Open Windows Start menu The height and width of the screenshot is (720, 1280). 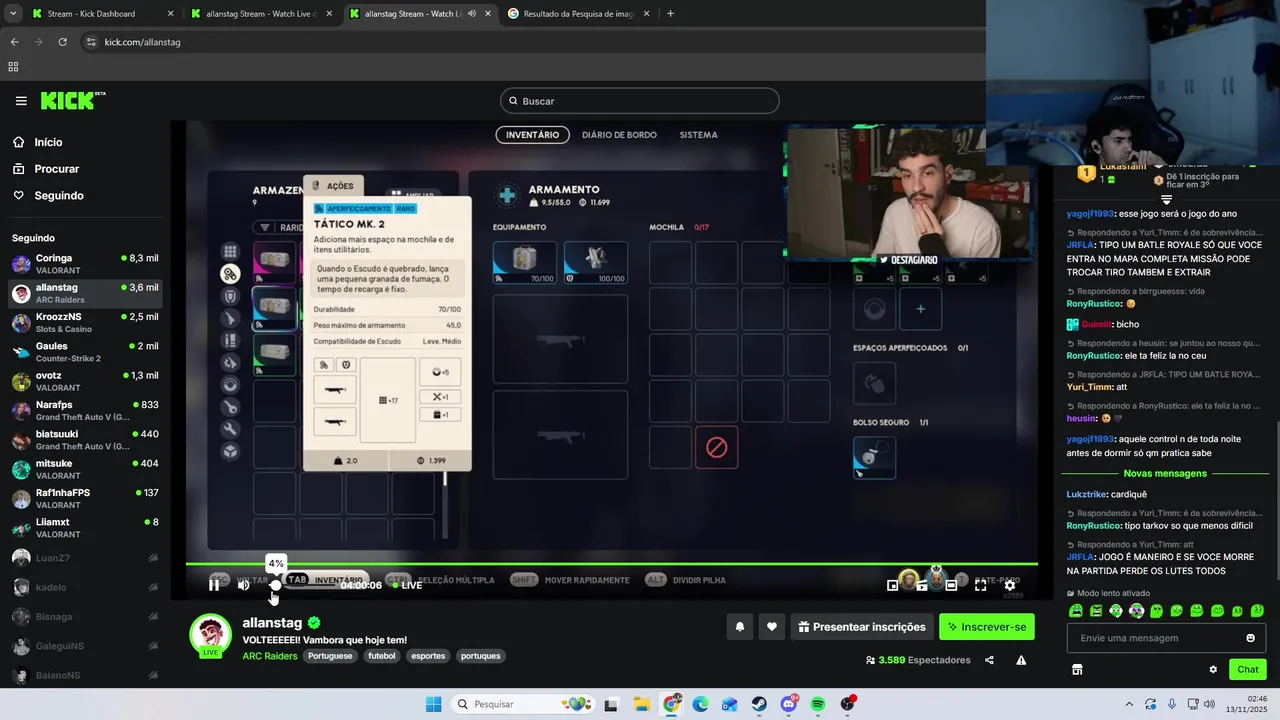tap(433, 704)
